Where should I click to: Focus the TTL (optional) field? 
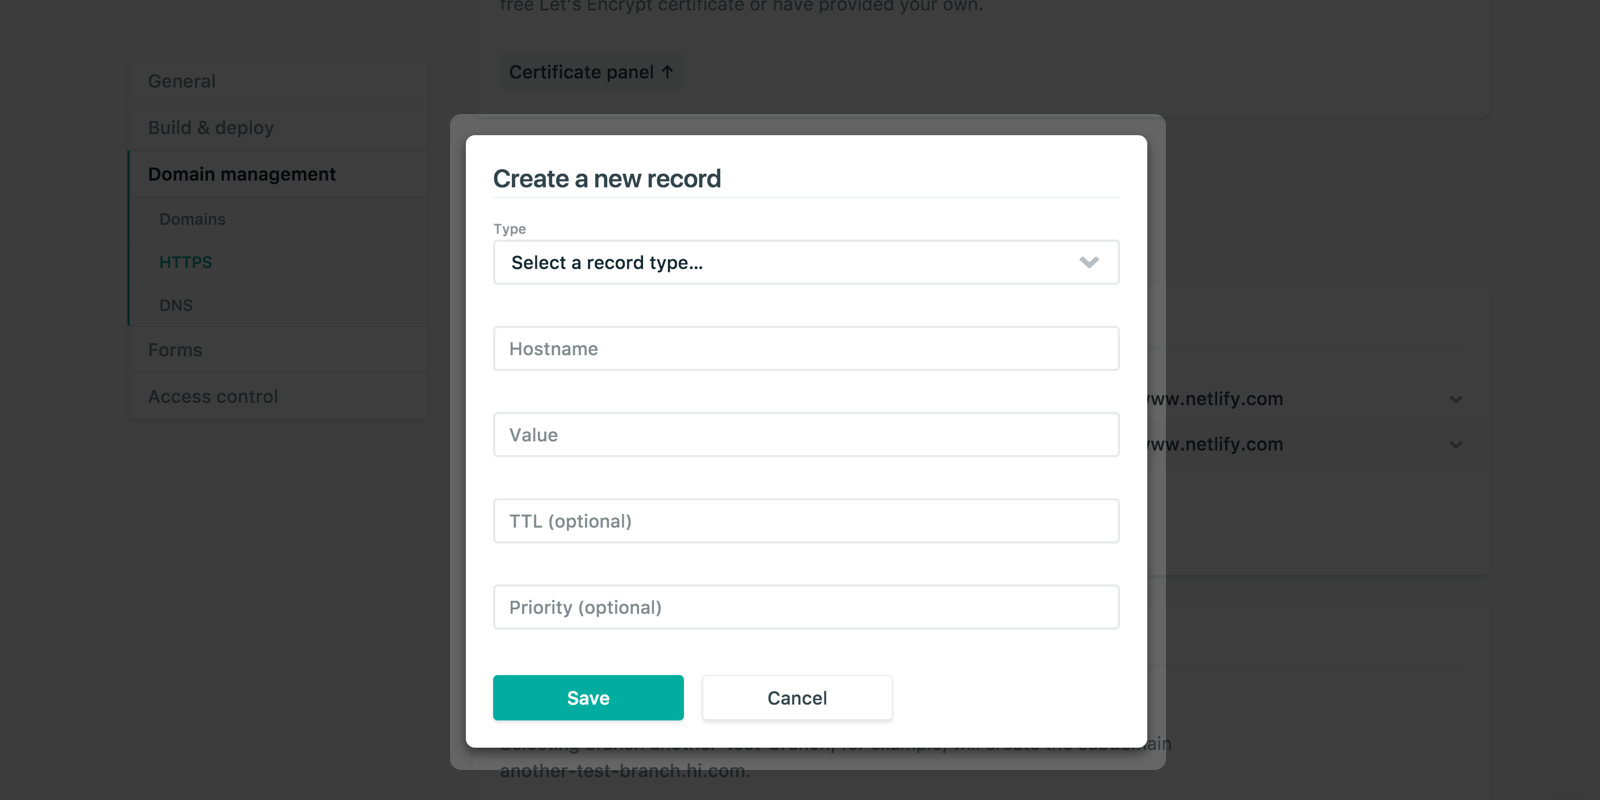(x=805, y=521)
